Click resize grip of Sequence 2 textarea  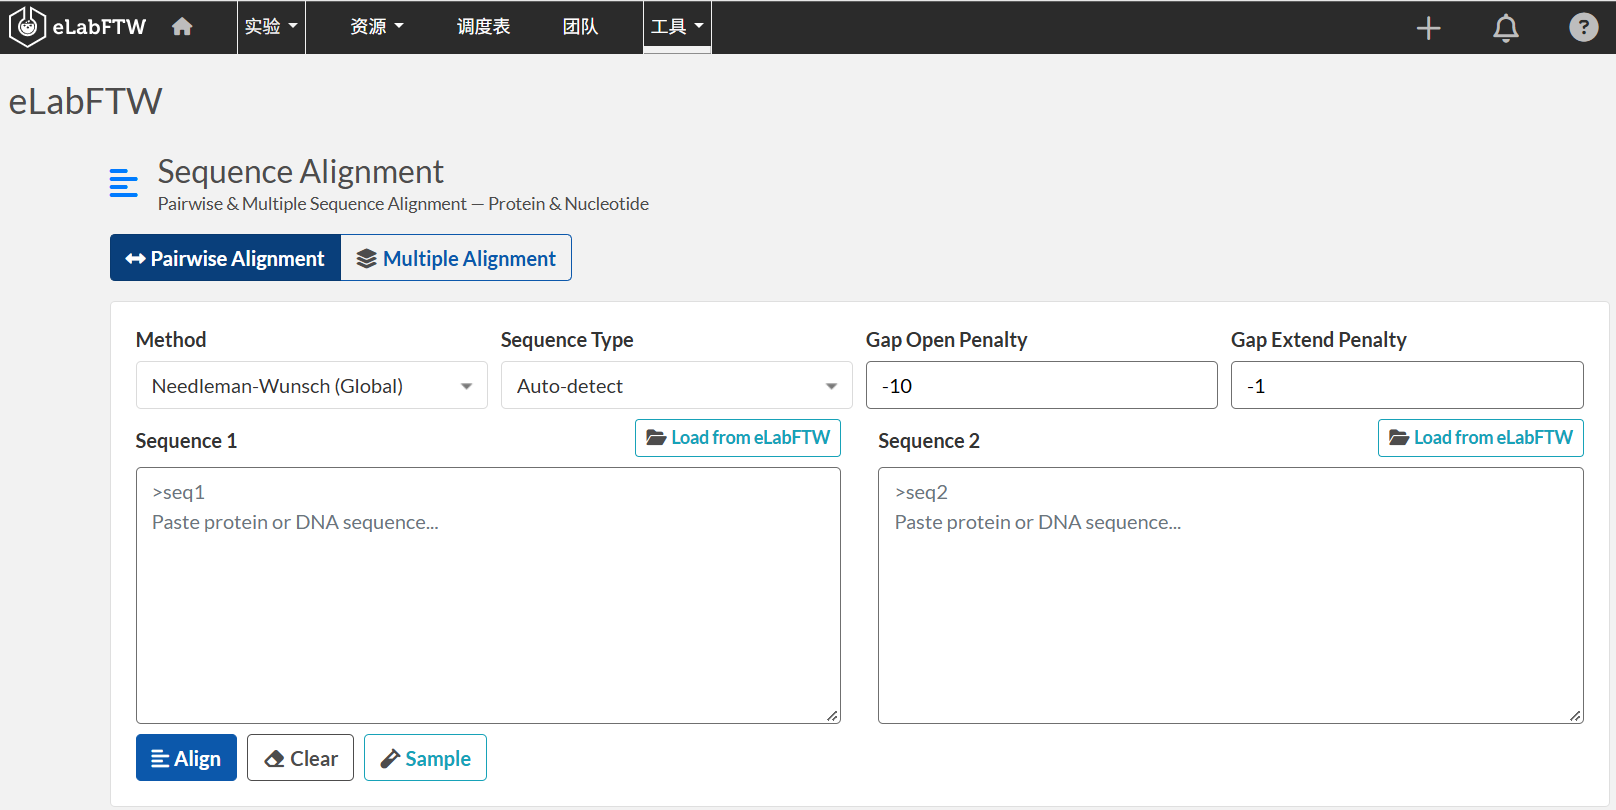1575,715
